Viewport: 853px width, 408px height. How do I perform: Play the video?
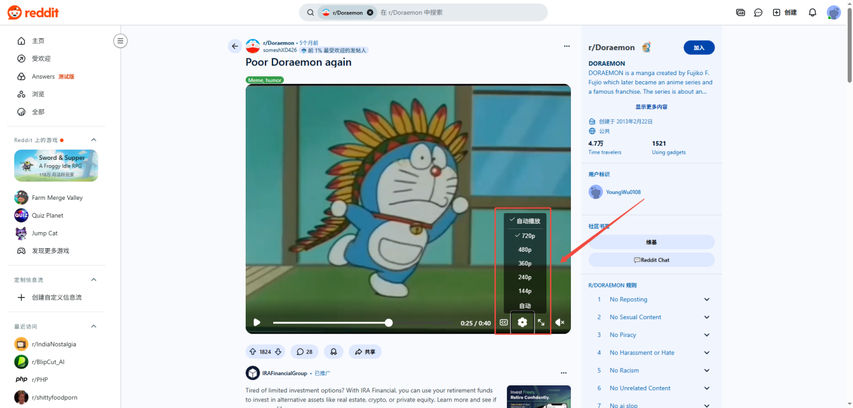tap(257, 323)
